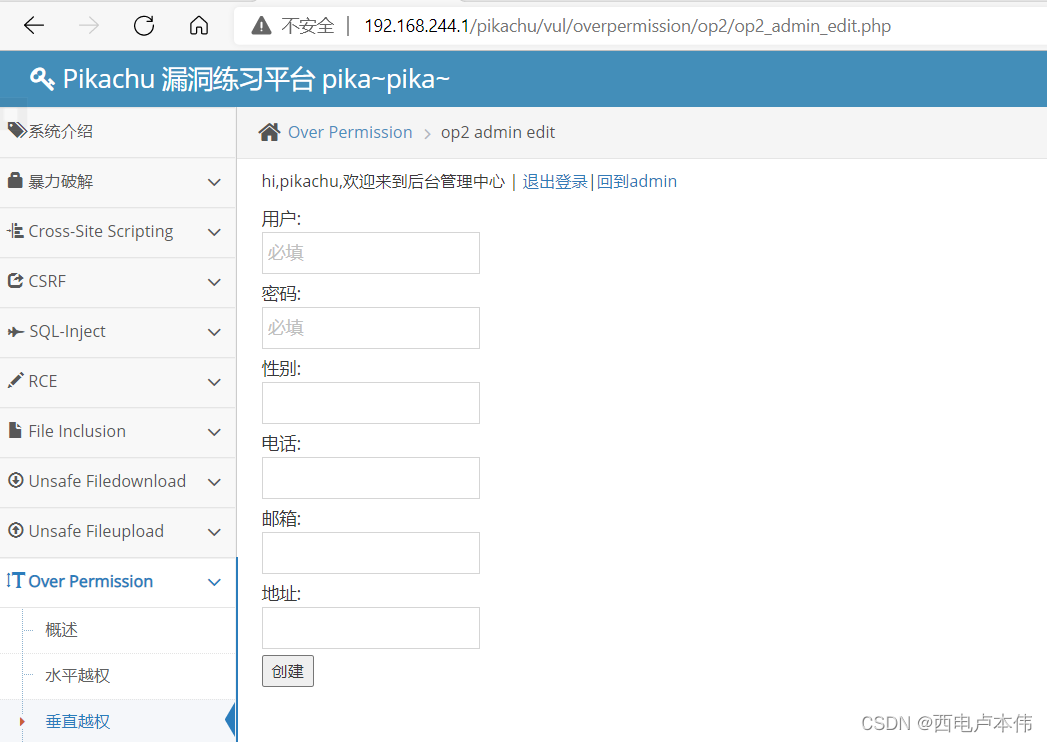Click the Cross-Site Scripting indent icon
The image size is (1047, 742).
pos(15,230)
